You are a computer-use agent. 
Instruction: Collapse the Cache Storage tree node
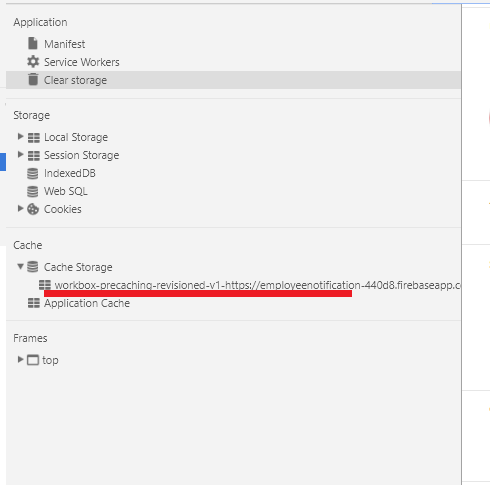(x=20, y=266)
